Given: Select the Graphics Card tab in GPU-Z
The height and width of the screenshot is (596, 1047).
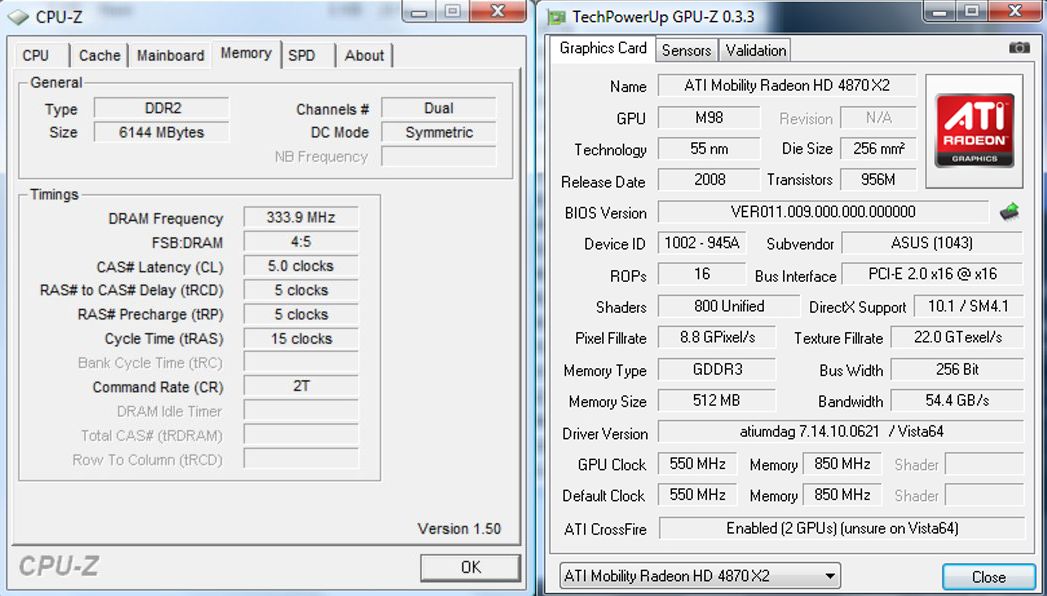Looking at the screenshot, I should coord(603,48).
